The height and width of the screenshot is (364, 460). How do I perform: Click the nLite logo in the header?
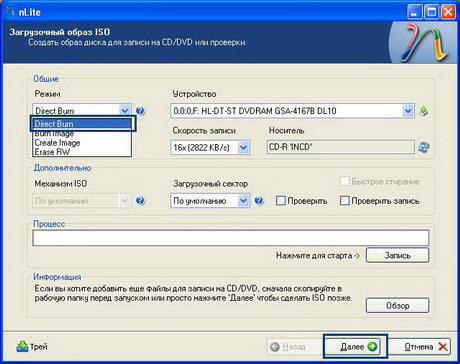coord(424,42)
